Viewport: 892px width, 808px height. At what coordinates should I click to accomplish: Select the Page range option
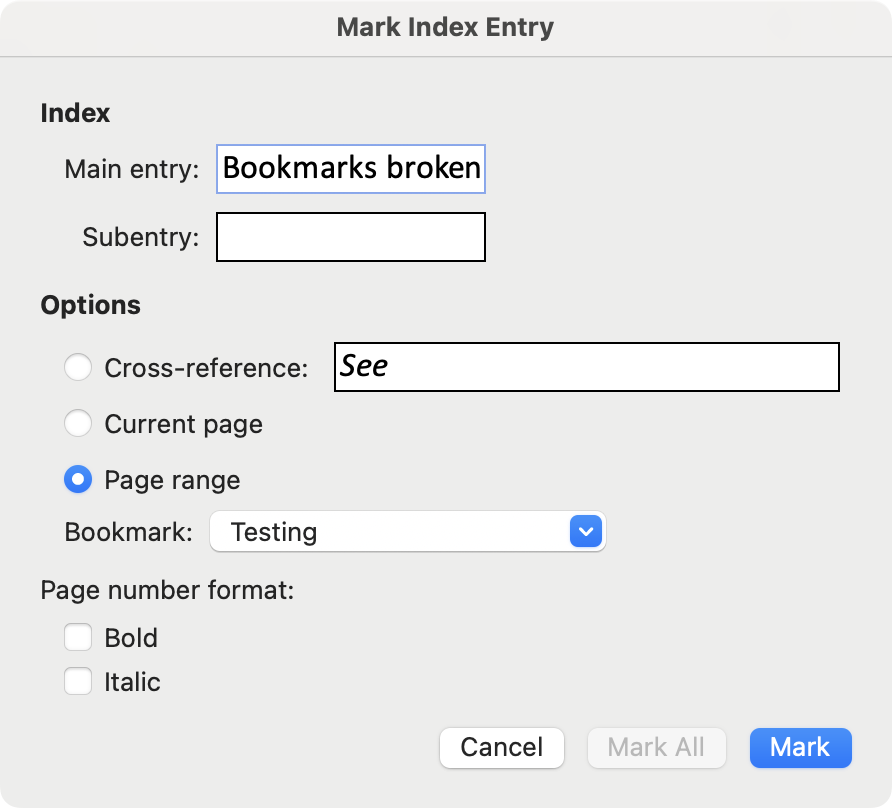pos(78,479)
